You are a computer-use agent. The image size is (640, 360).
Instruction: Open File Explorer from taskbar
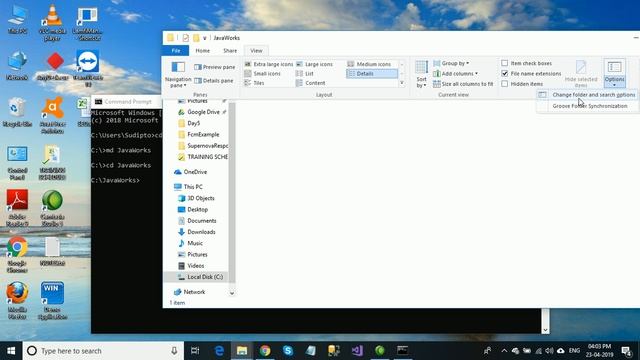(x=242, y=351)
